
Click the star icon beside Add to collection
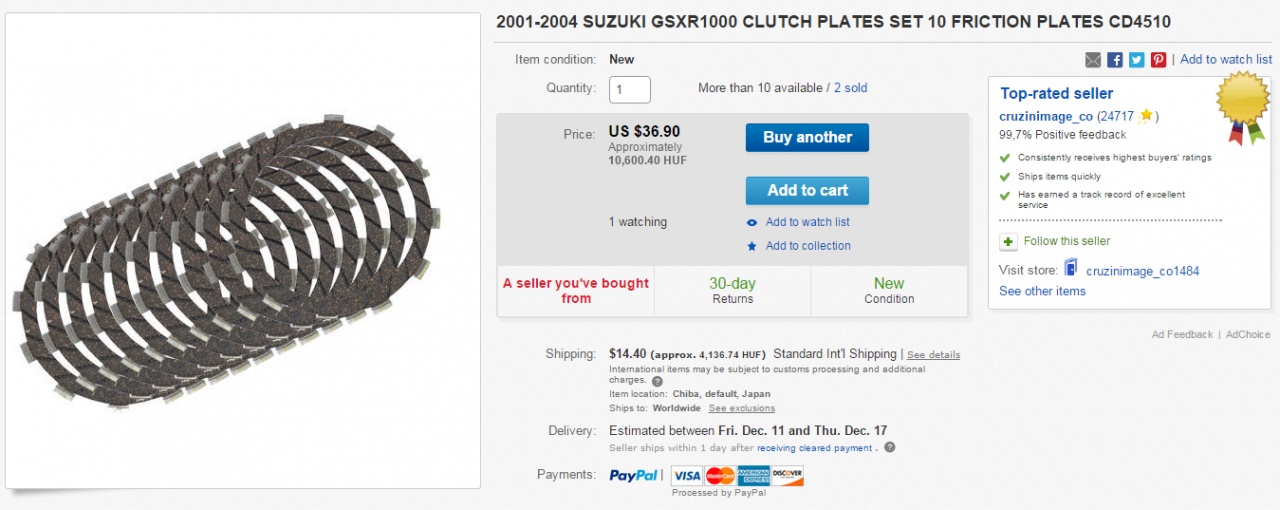[752, 246]
